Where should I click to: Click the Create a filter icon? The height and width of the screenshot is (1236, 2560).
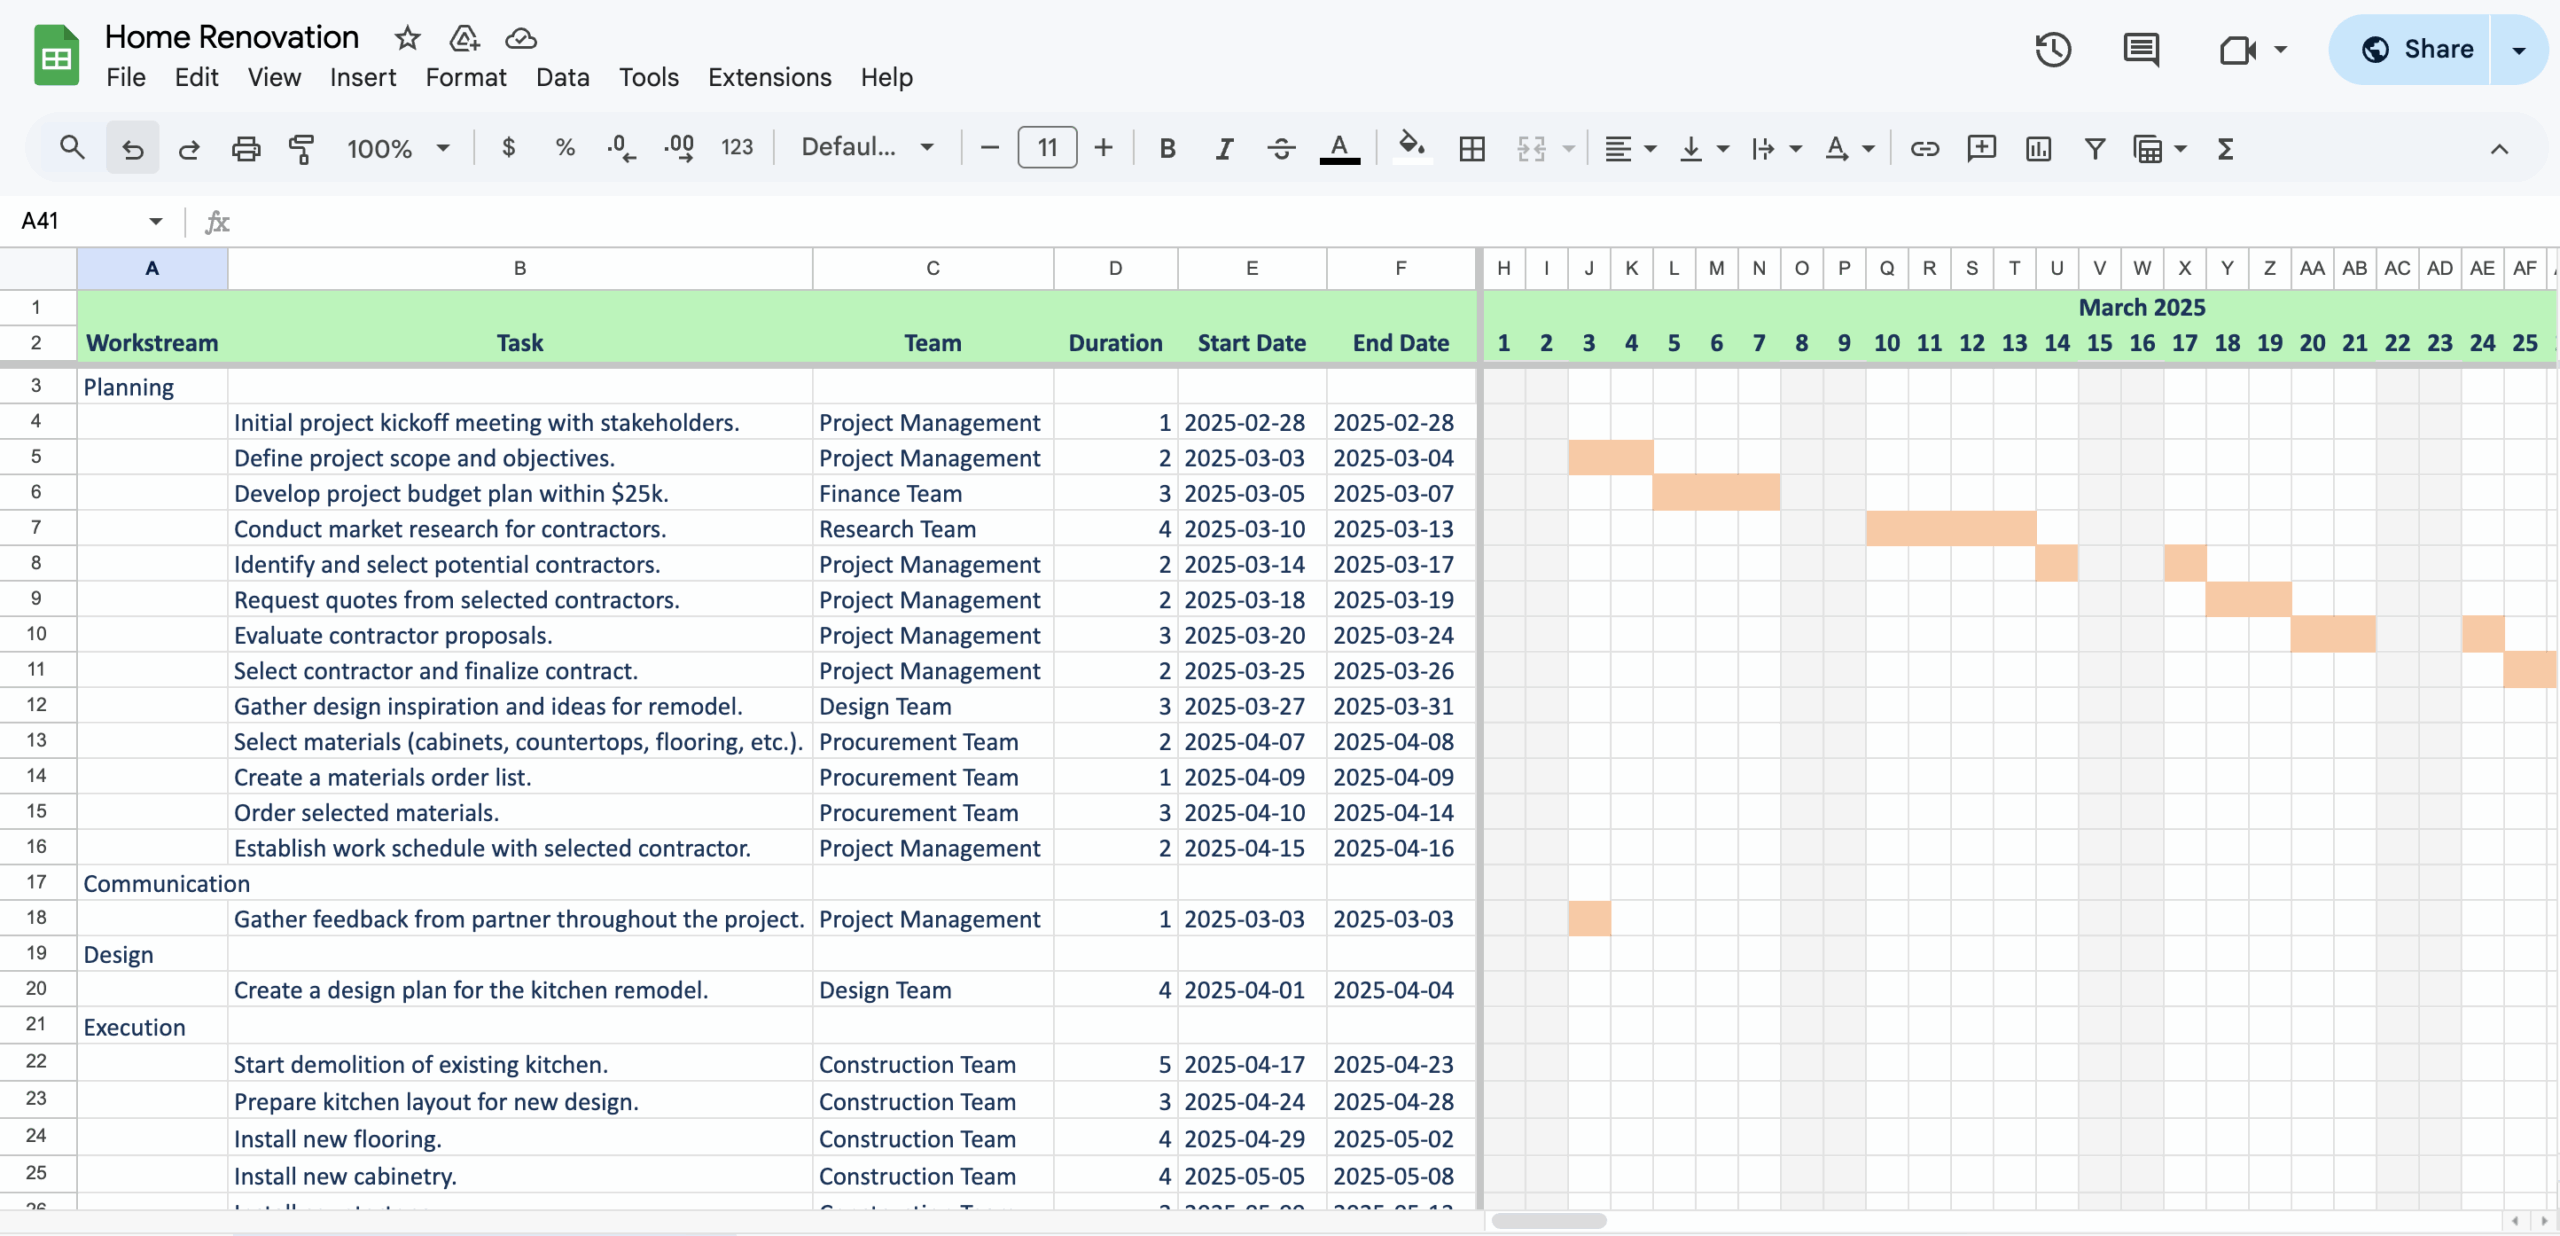pos(2094,148)
